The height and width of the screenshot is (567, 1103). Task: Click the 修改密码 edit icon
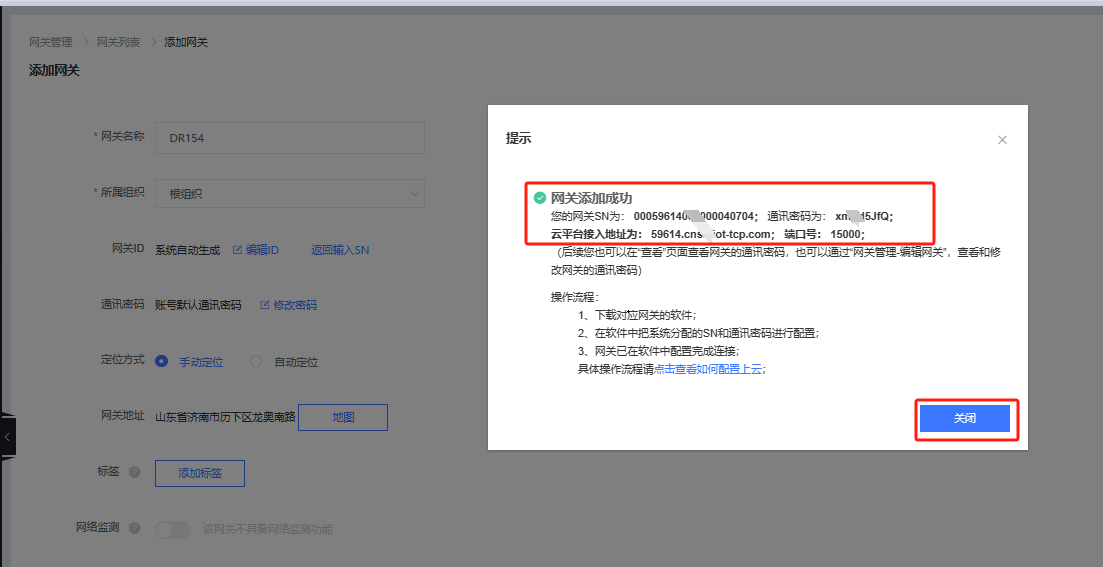[265, 305]
